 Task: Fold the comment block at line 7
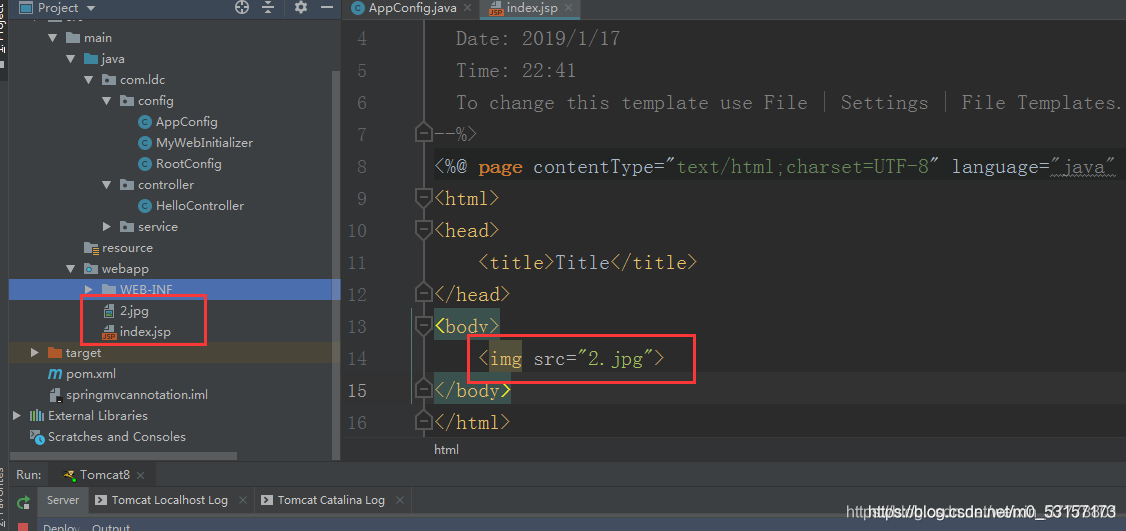pyautogui.click(x=424, y=134)
